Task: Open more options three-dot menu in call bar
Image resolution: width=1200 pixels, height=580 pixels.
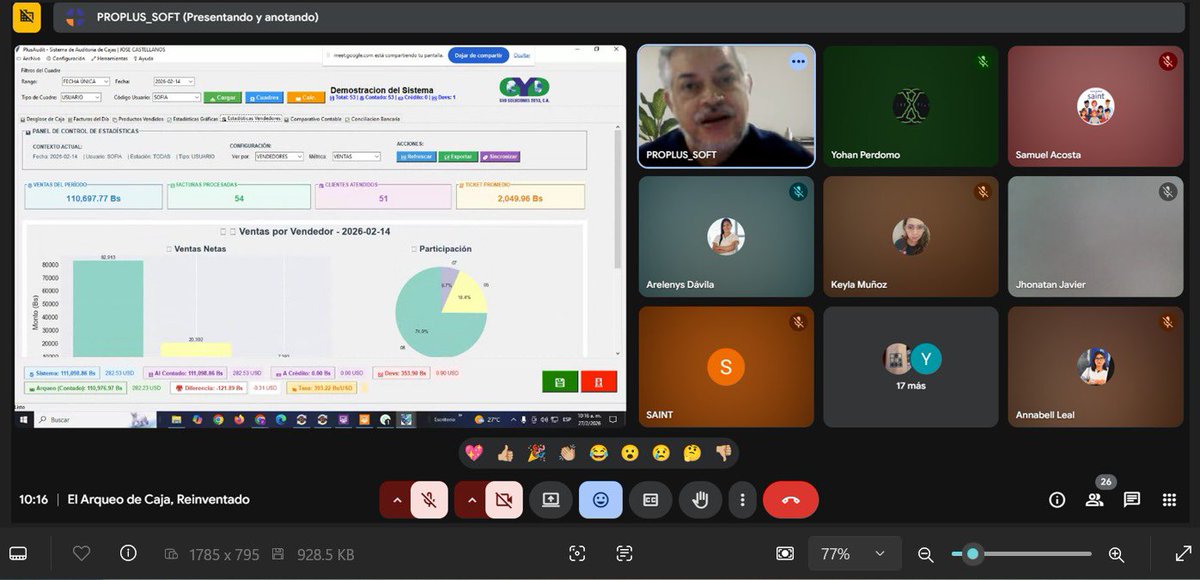Action: coord(741,500)
